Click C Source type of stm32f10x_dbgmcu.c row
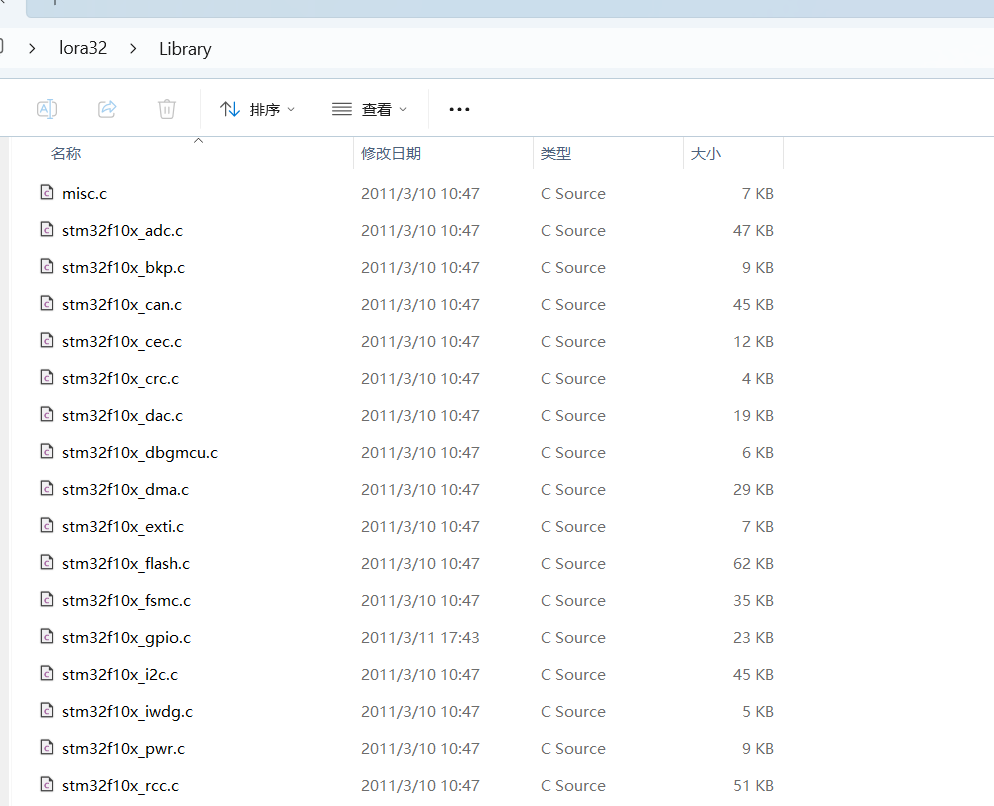The height and width of the screenshot is (806, 994). (x=573, y=453)
